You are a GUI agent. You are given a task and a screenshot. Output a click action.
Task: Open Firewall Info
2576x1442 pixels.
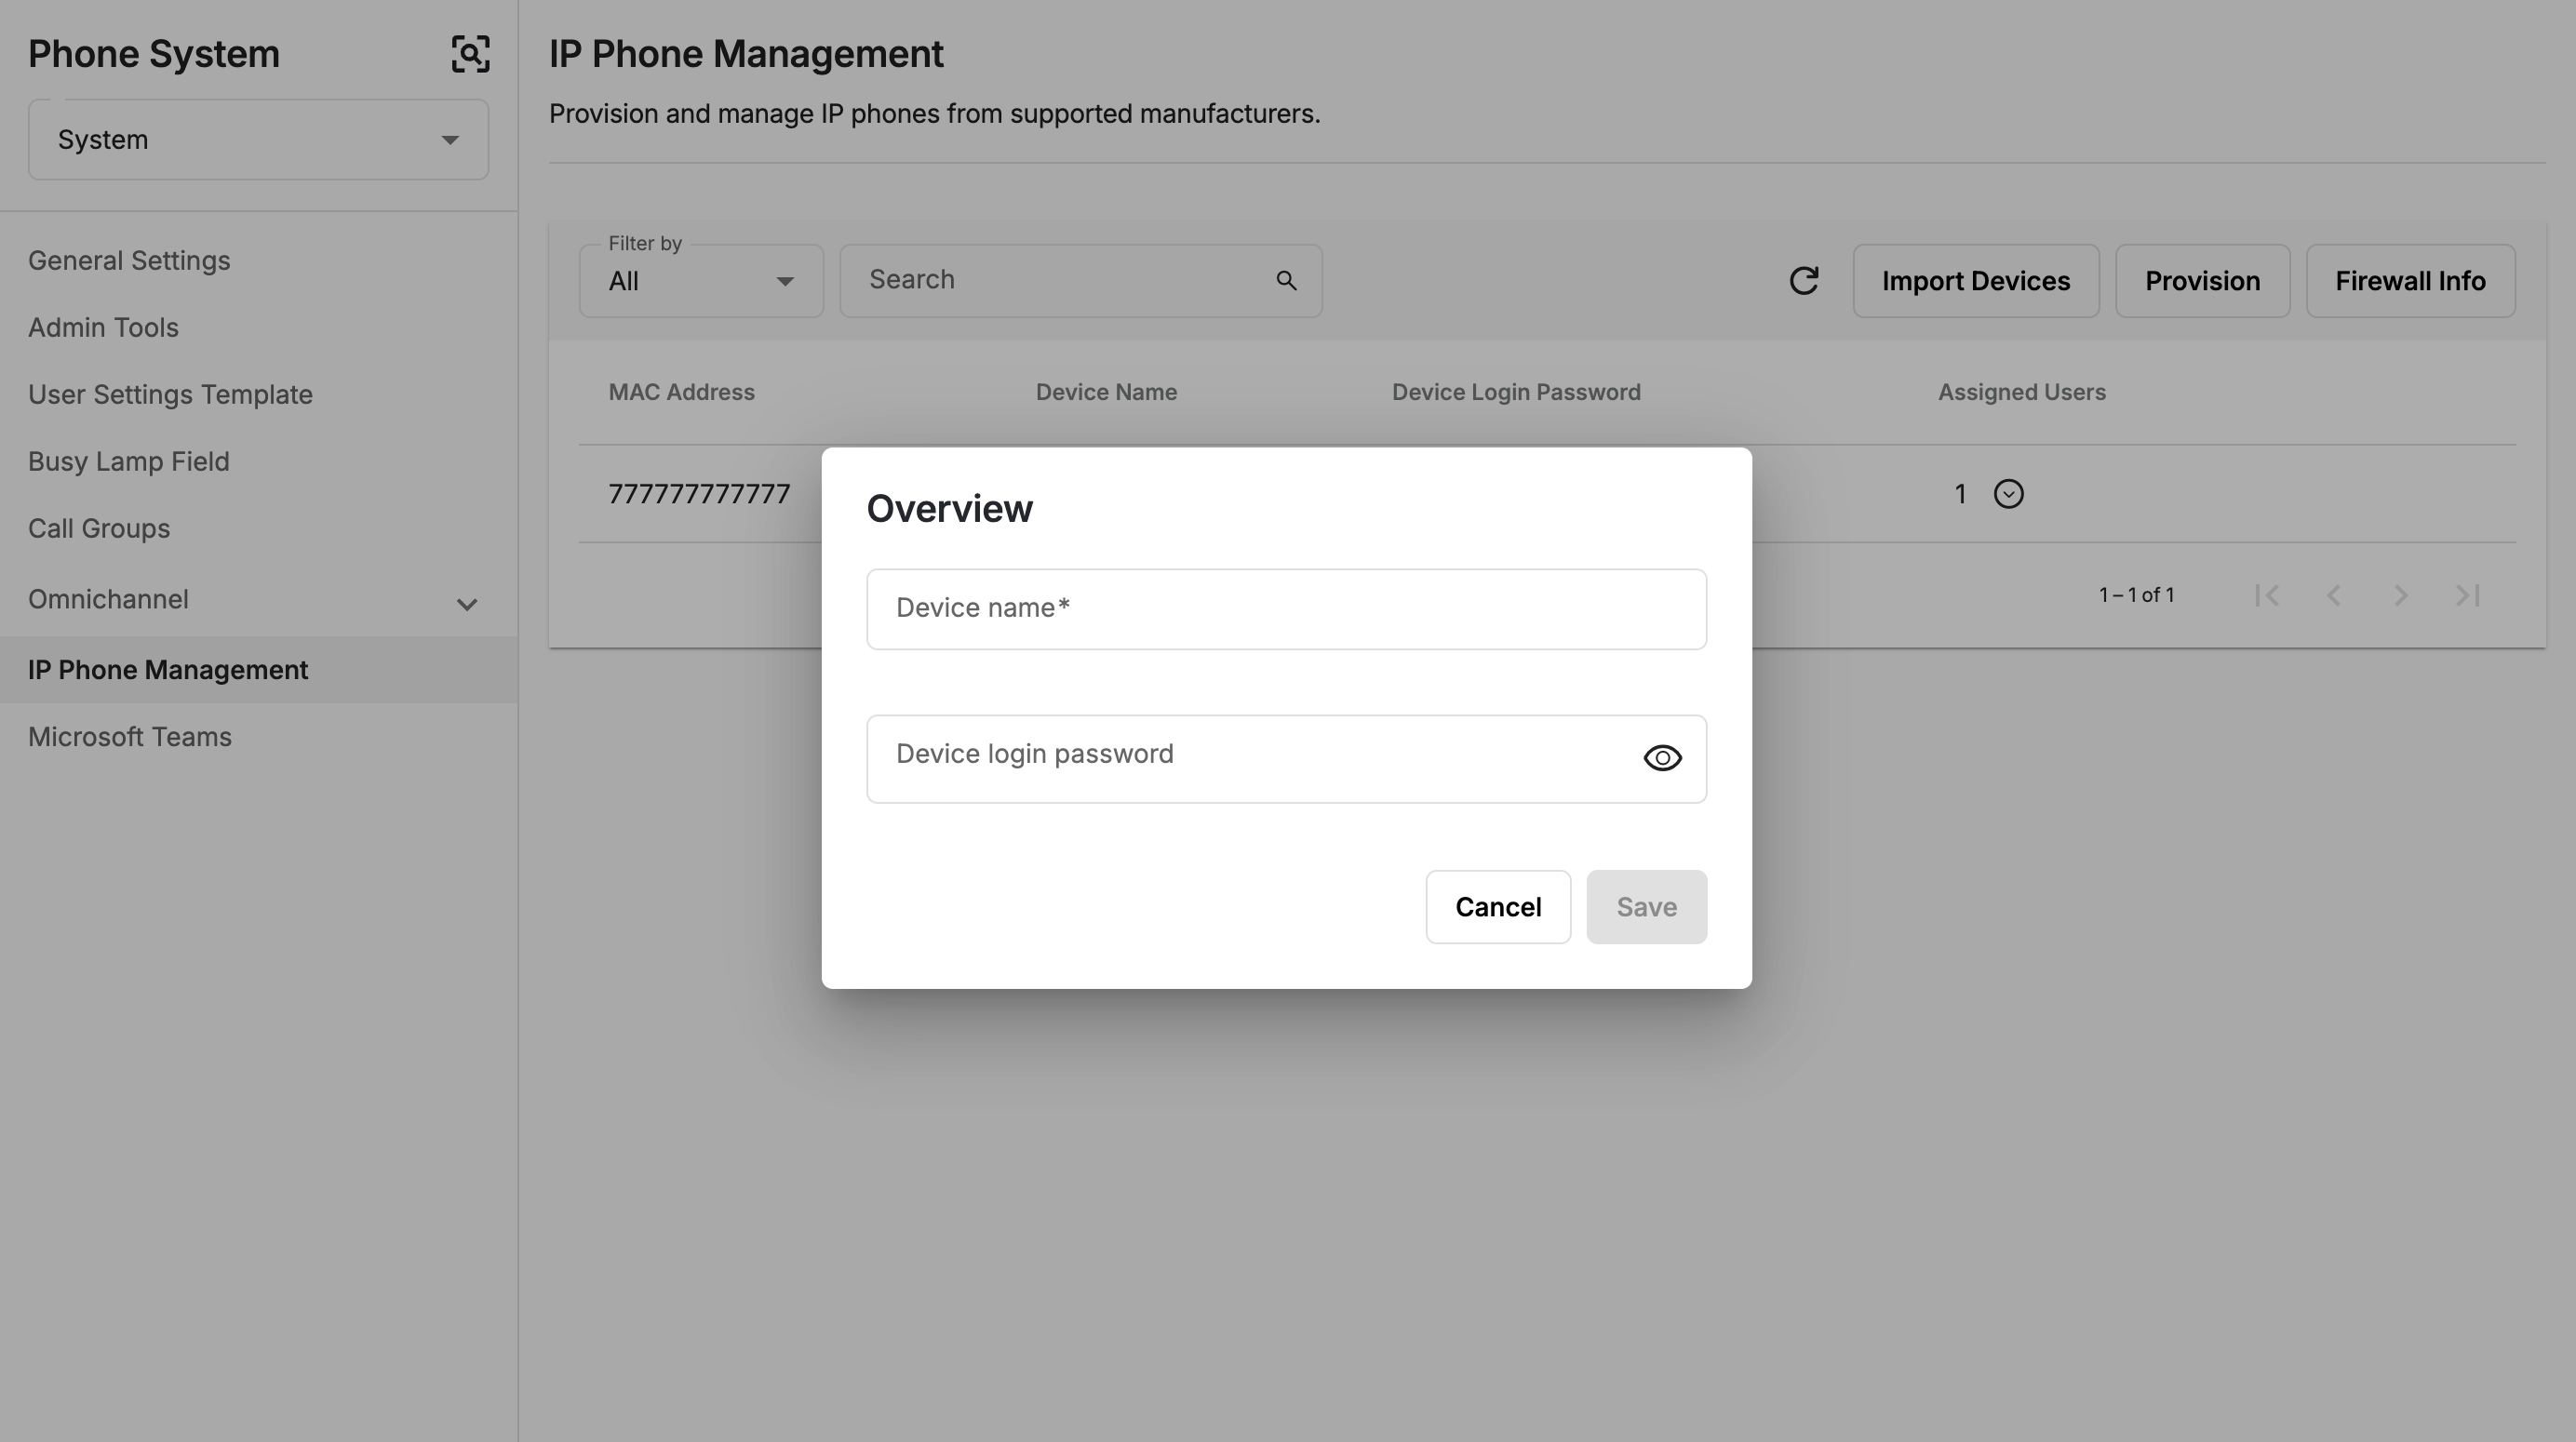pos(2411,281)
